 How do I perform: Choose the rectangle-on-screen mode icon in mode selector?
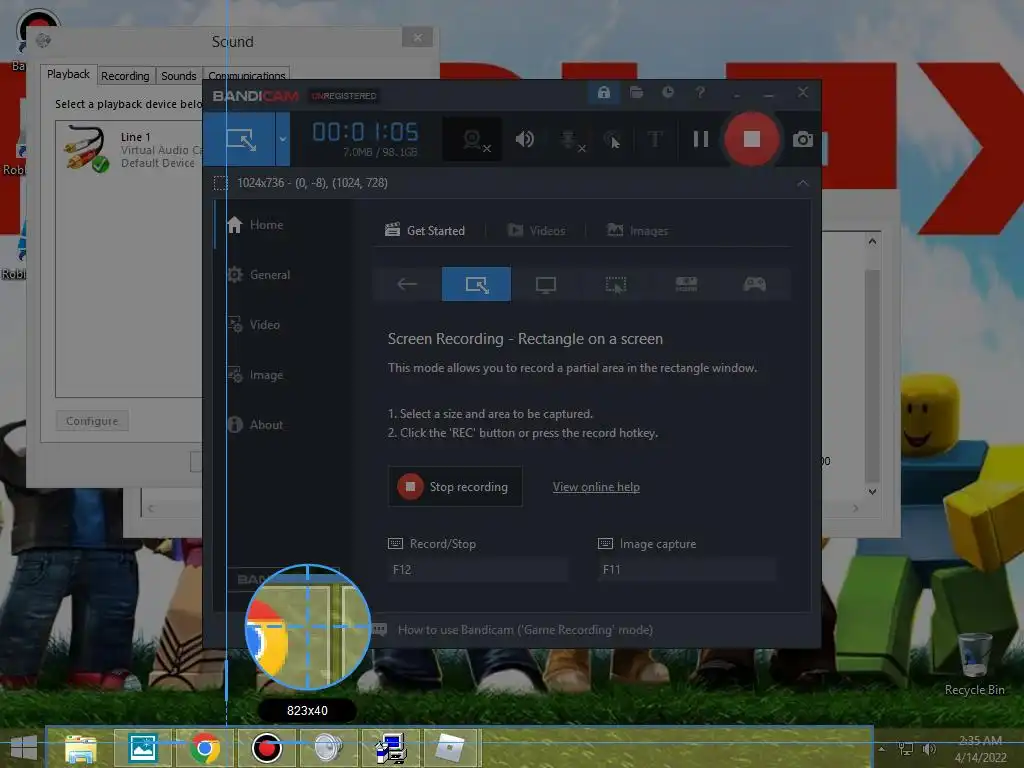pos(477,284)
